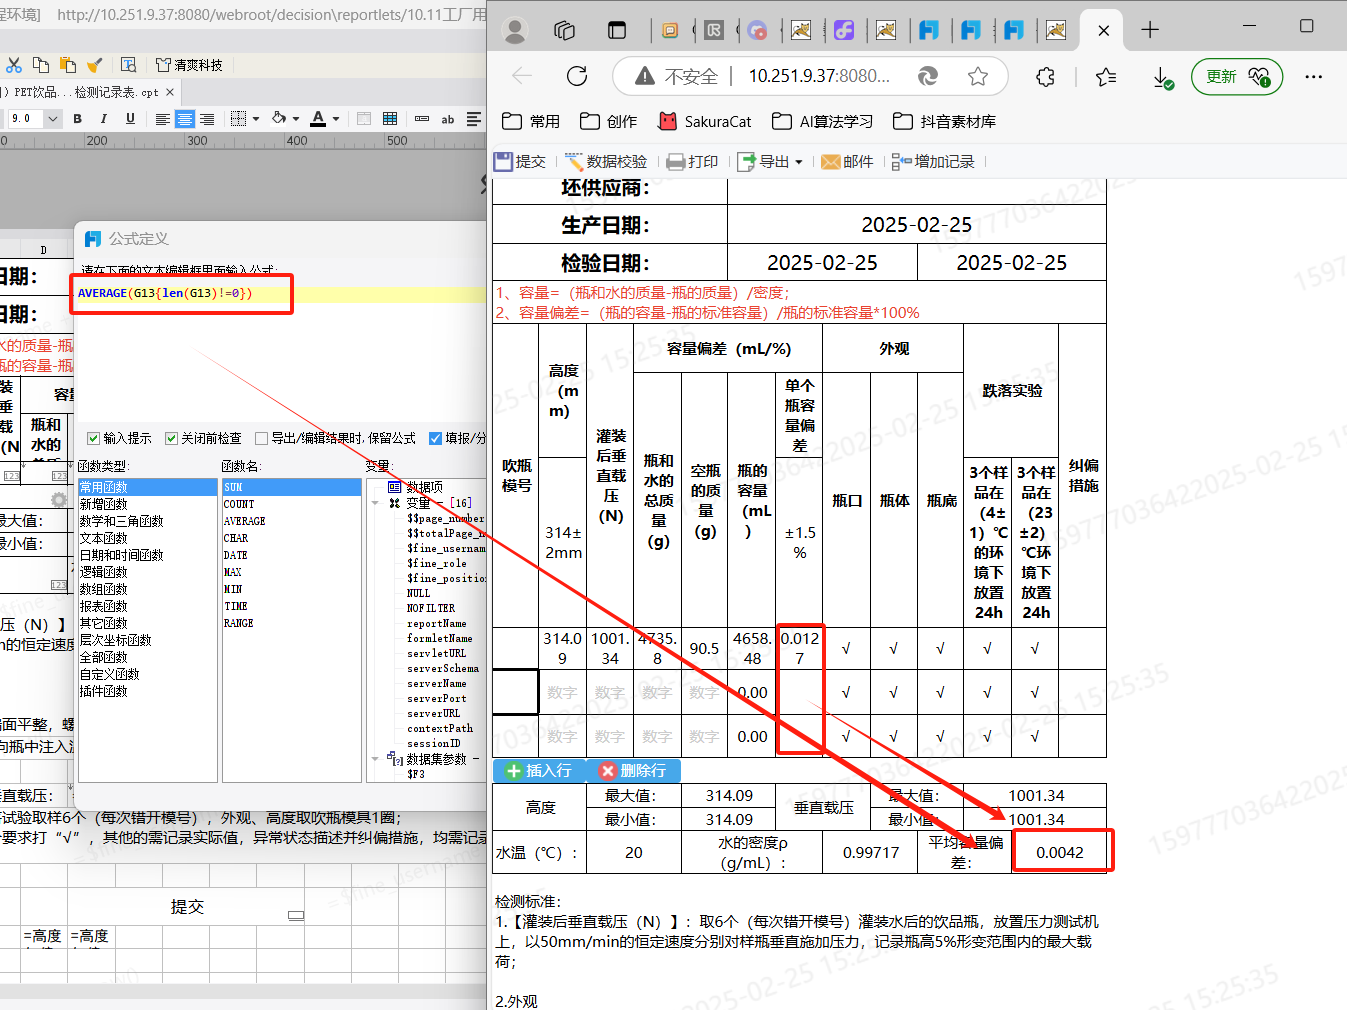1347x1010 pixels.
Task: Align cell text to the left
Action: pos(162,119)
